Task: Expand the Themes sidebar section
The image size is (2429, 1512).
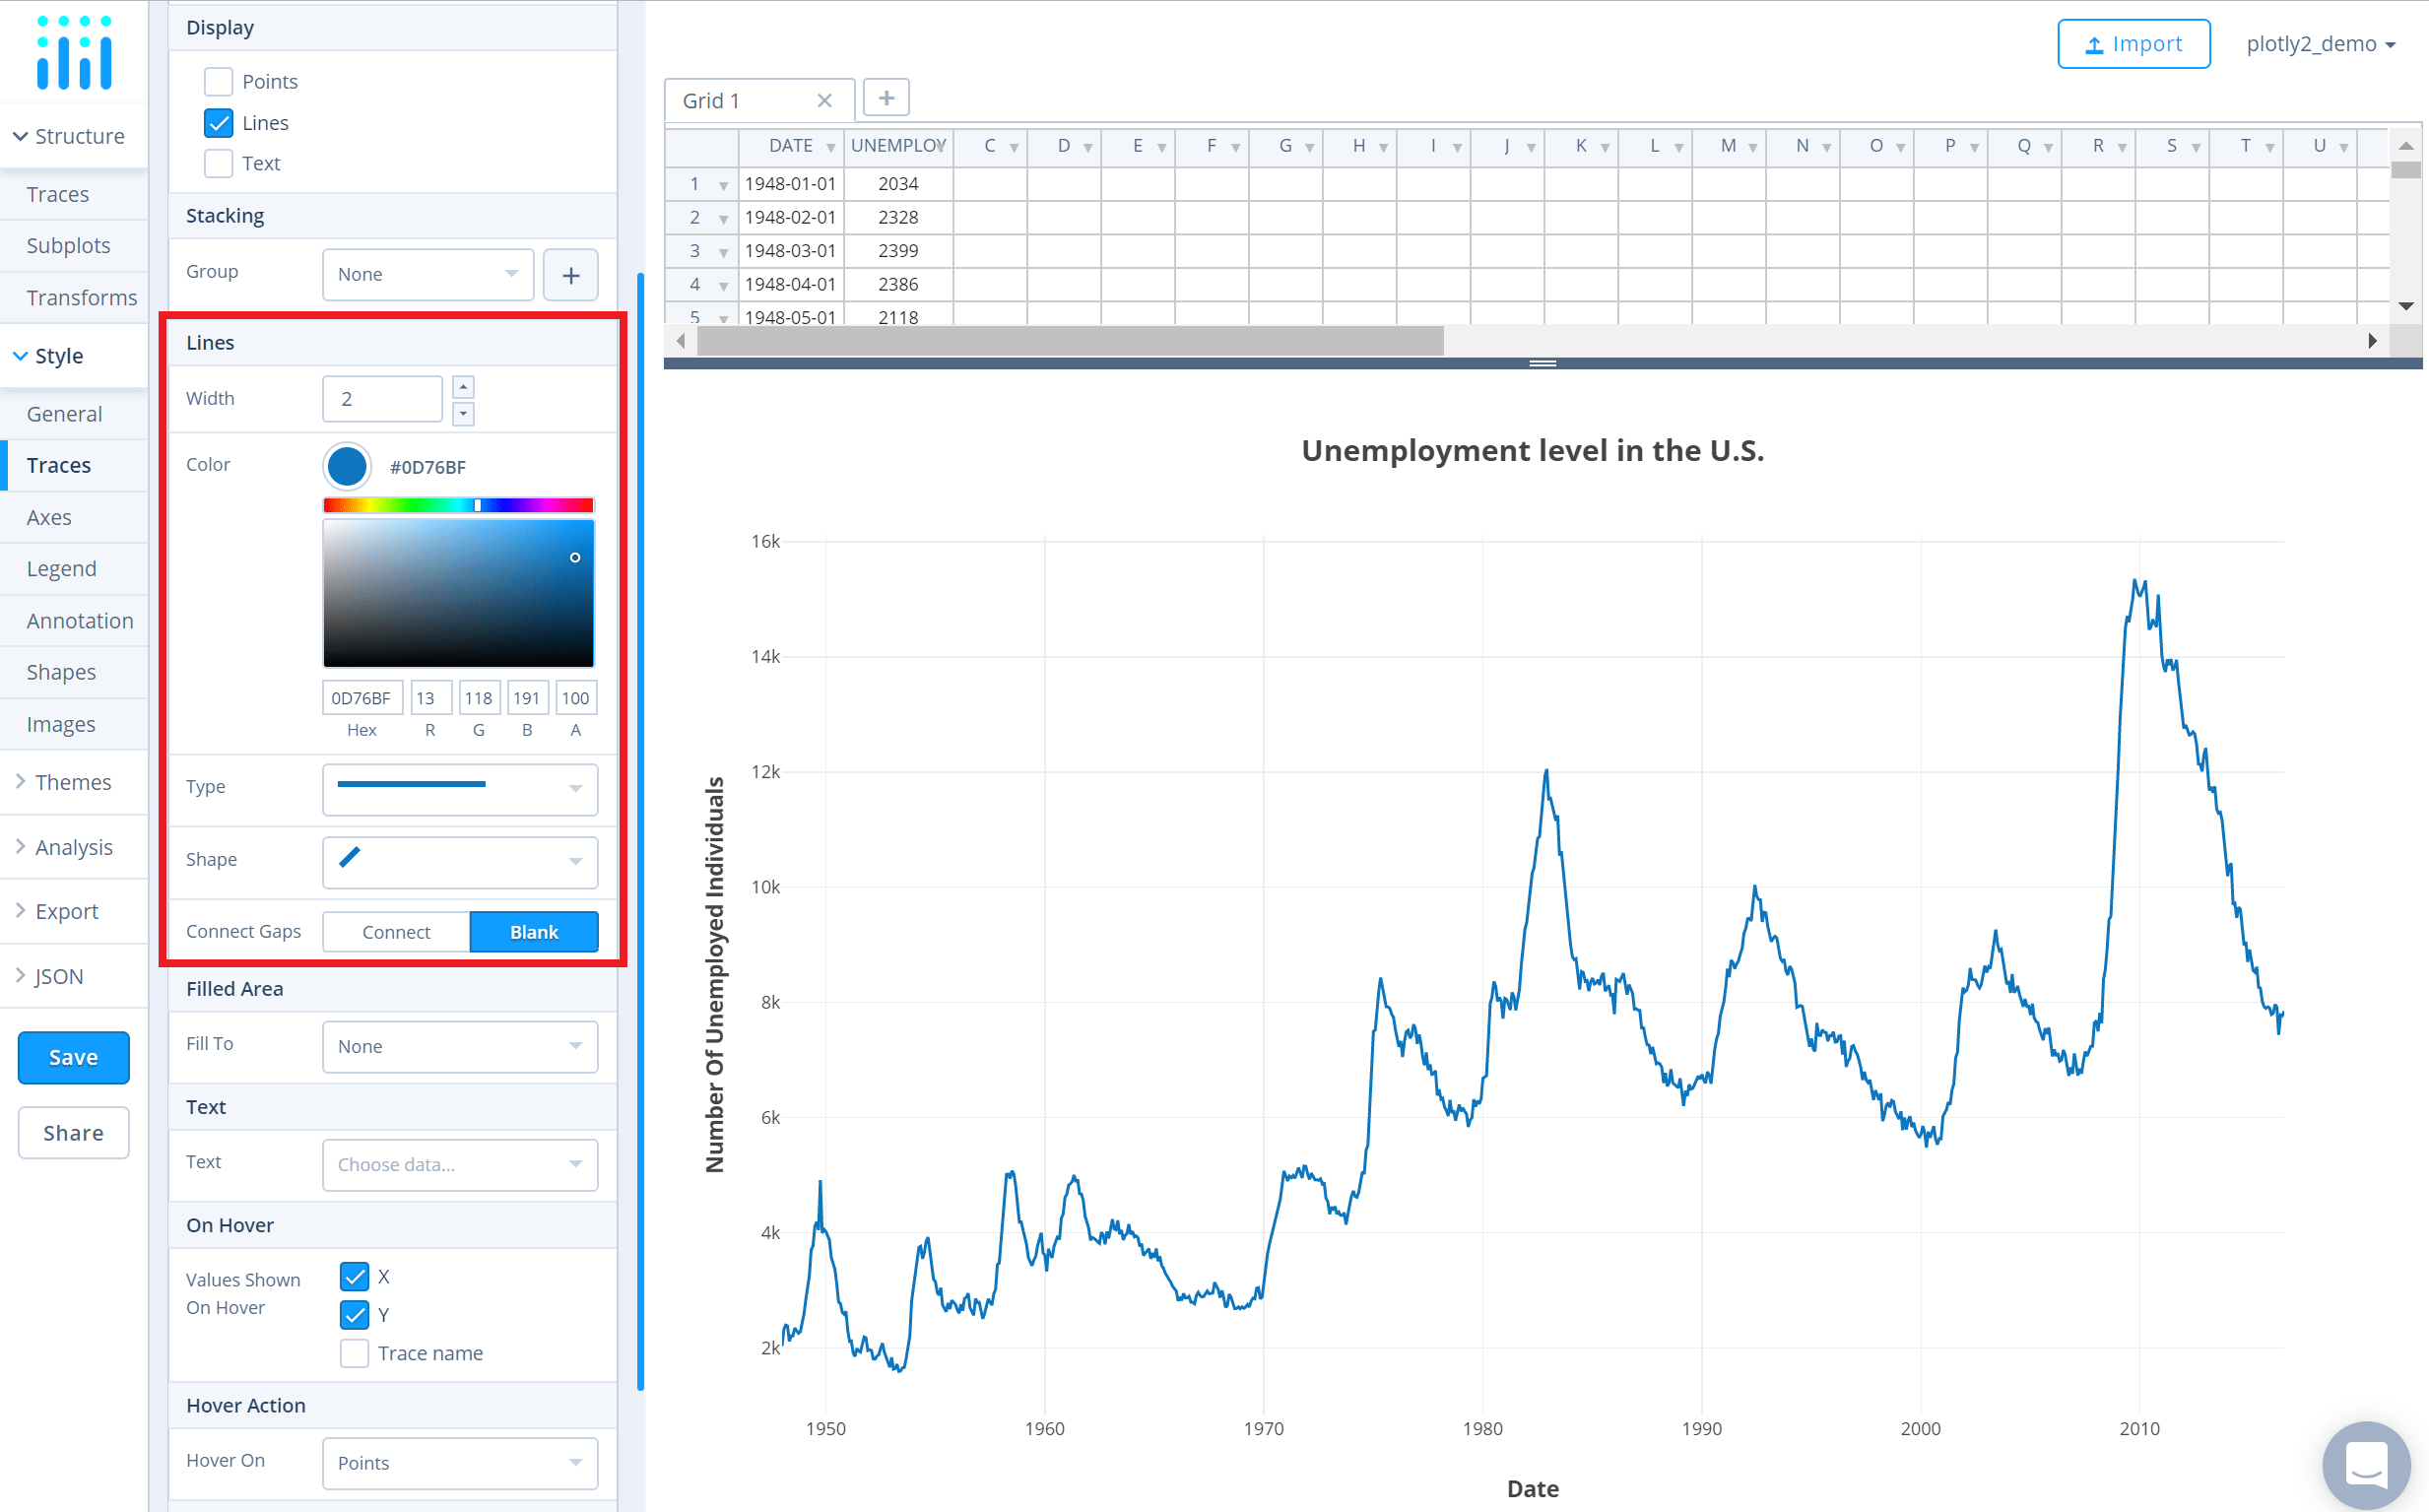Action: pos(72,782)
